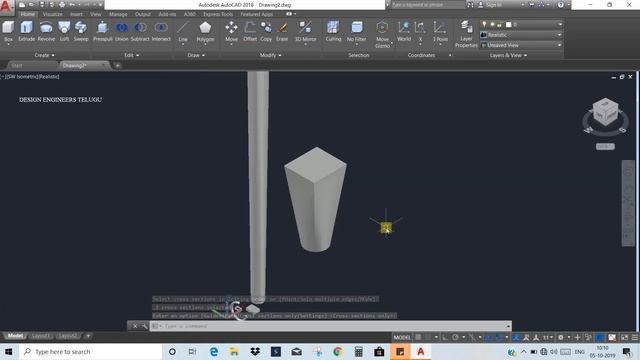
Task: Open the Home ribbon tab
Action: tap(27, 14)
